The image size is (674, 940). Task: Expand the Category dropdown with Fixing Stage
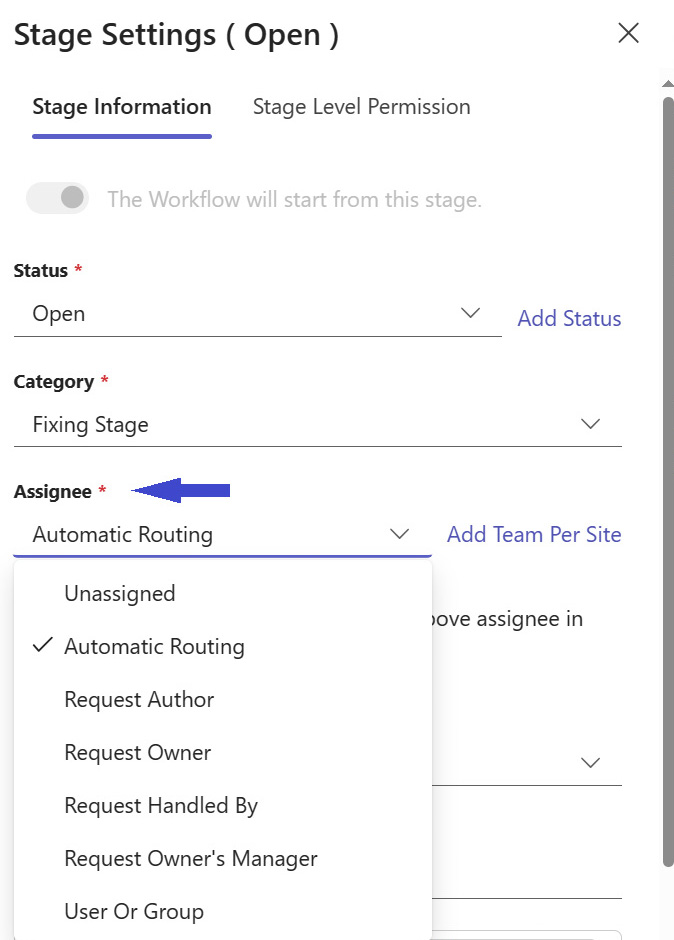tap(318, 425)
